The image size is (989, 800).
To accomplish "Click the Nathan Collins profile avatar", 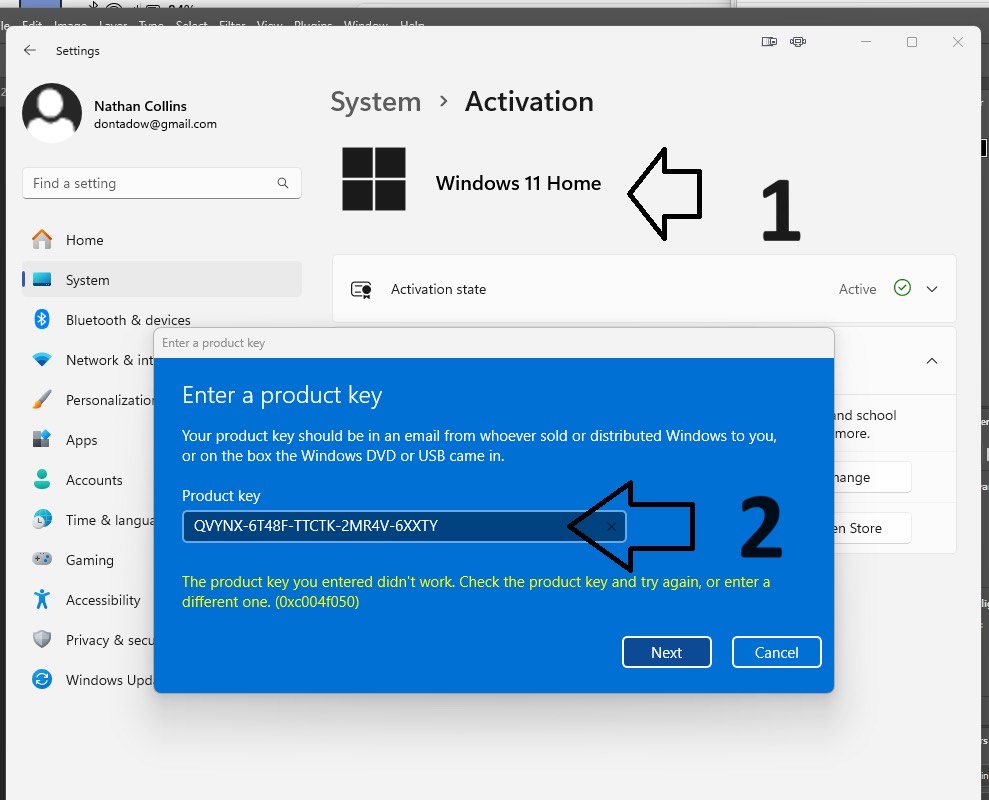I will [x=52, y=113].
